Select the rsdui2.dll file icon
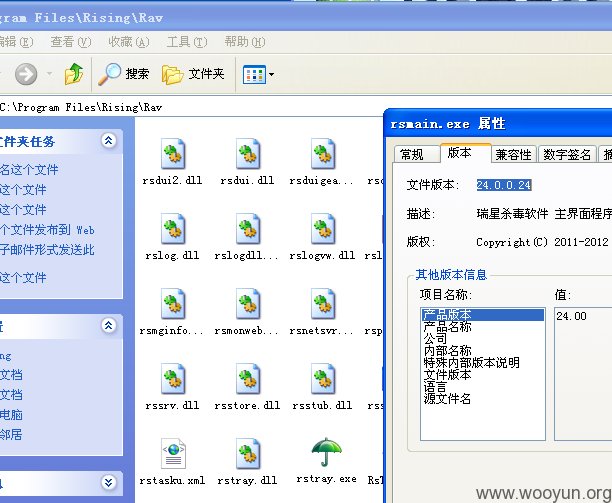 [173, 154]
